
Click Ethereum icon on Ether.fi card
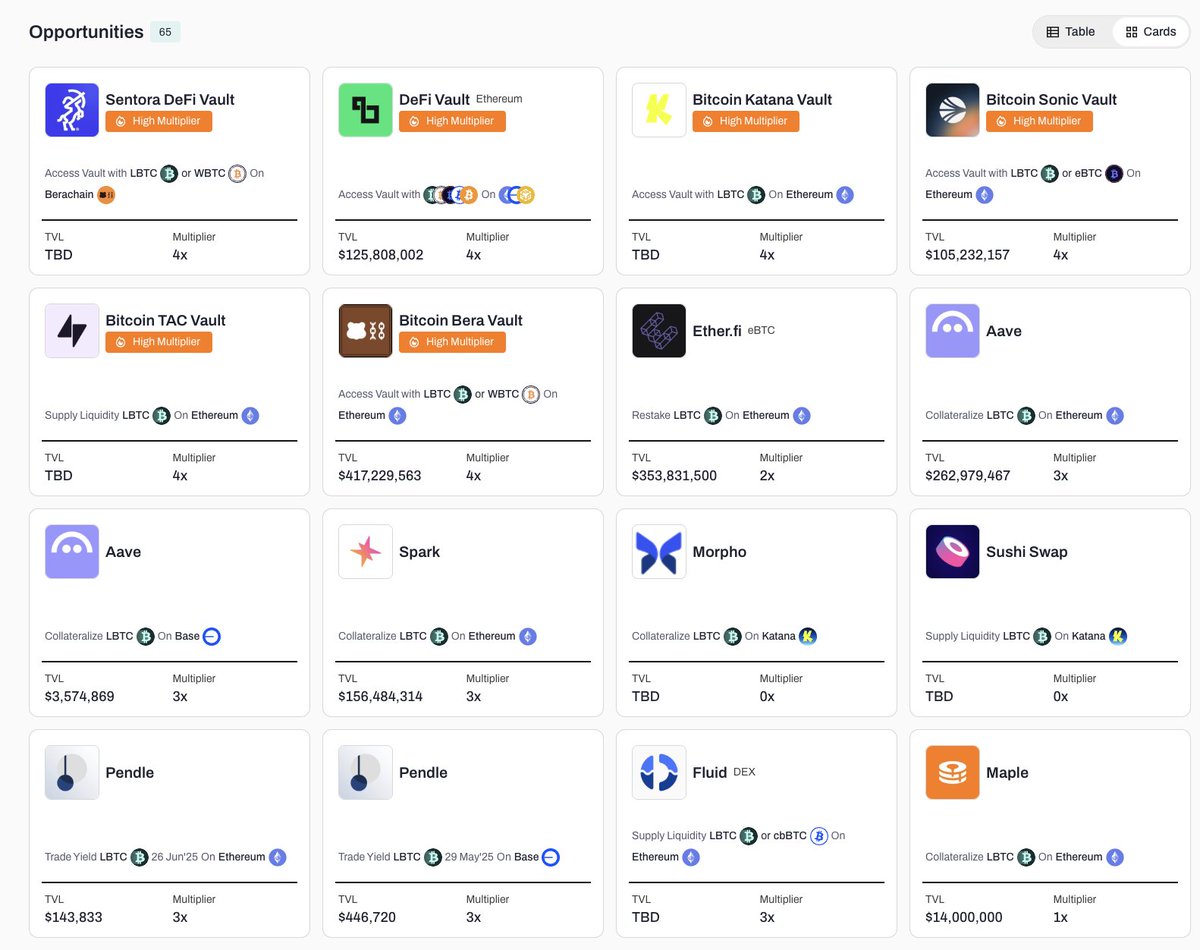pyautogui.click(x=801, y=415)
